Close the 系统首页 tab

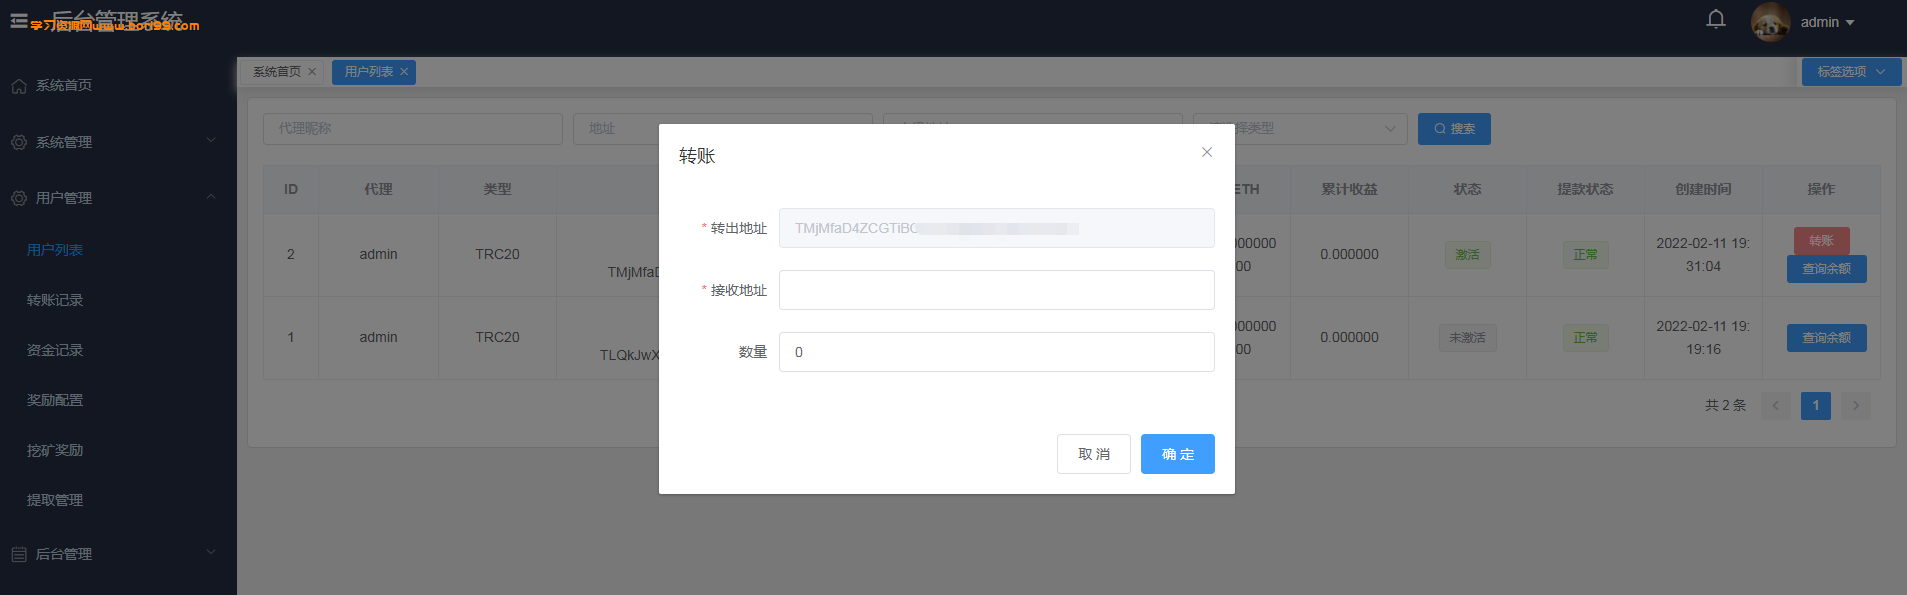click(x=312, y=72)
